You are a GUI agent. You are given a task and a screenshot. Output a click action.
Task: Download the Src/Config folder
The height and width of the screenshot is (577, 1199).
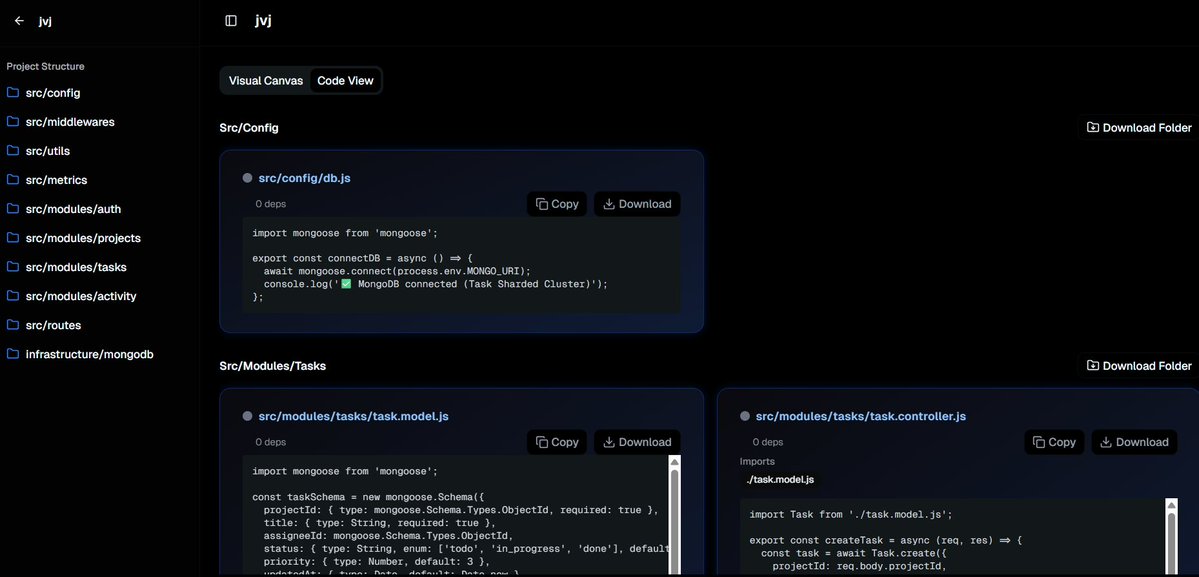point(1139,128)
